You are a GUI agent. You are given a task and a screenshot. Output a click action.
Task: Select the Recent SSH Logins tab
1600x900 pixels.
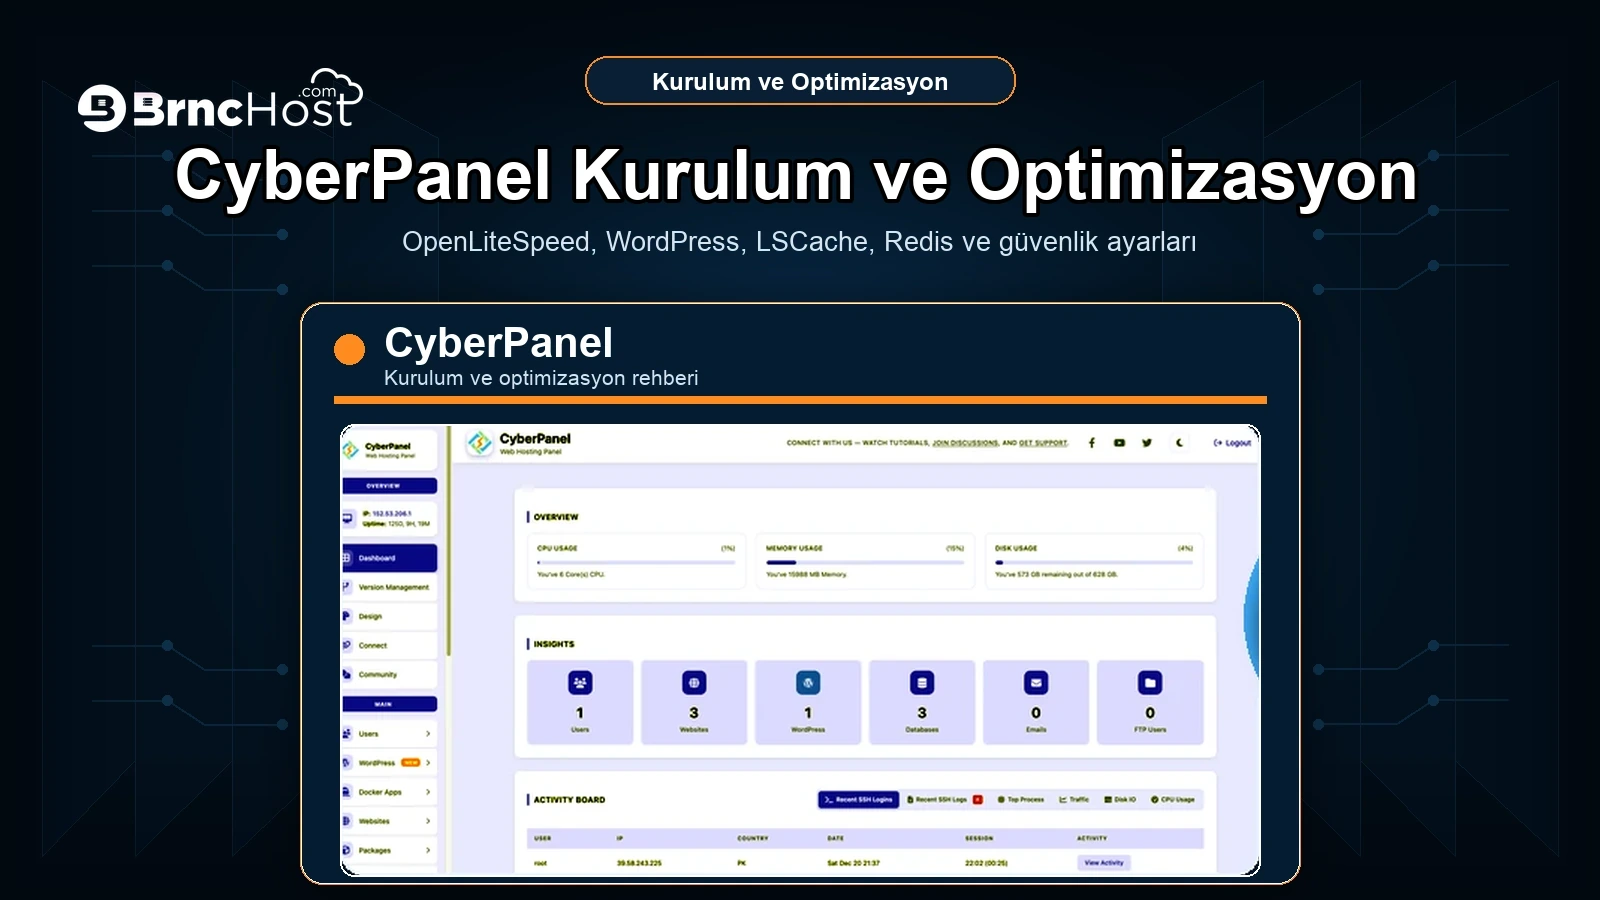click(858, 799)
